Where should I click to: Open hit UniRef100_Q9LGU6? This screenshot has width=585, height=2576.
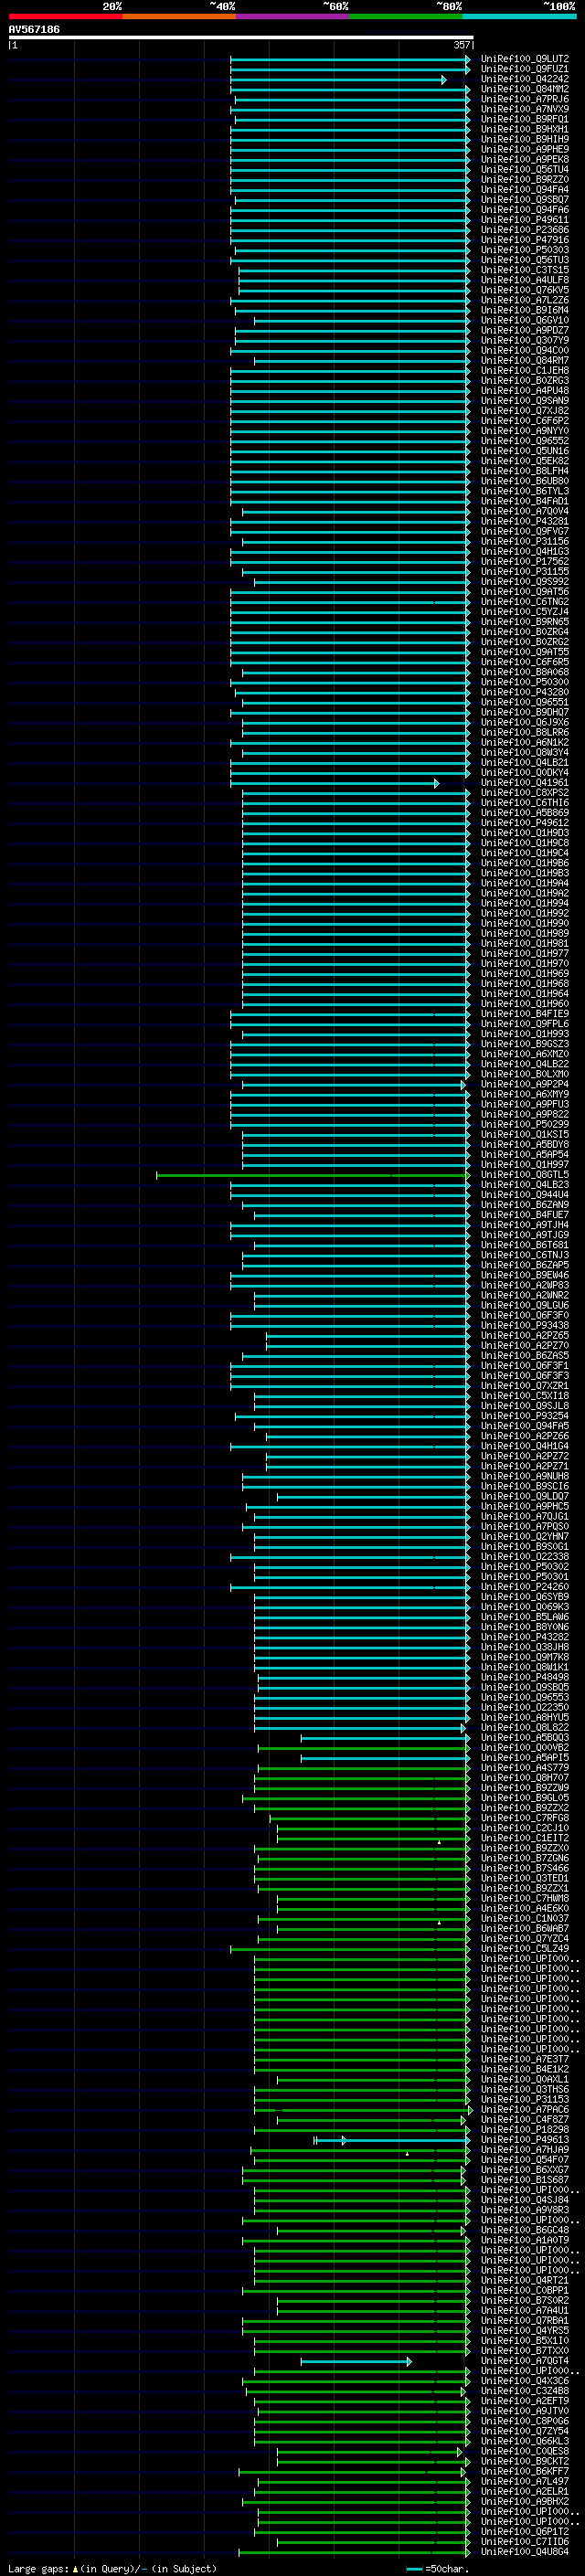[525, 1305]
